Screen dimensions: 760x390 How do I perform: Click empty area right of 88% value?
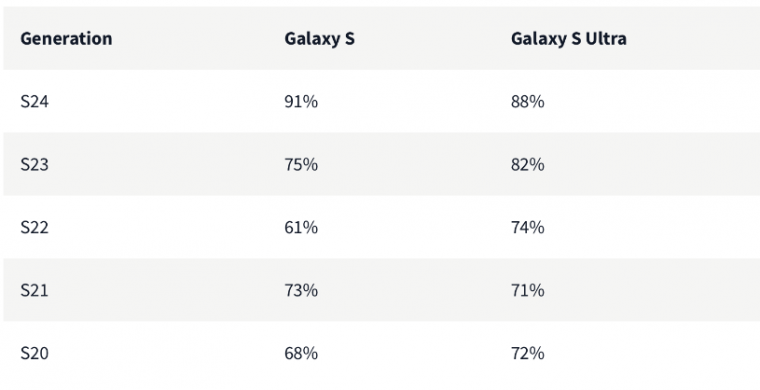pos(652,102)
